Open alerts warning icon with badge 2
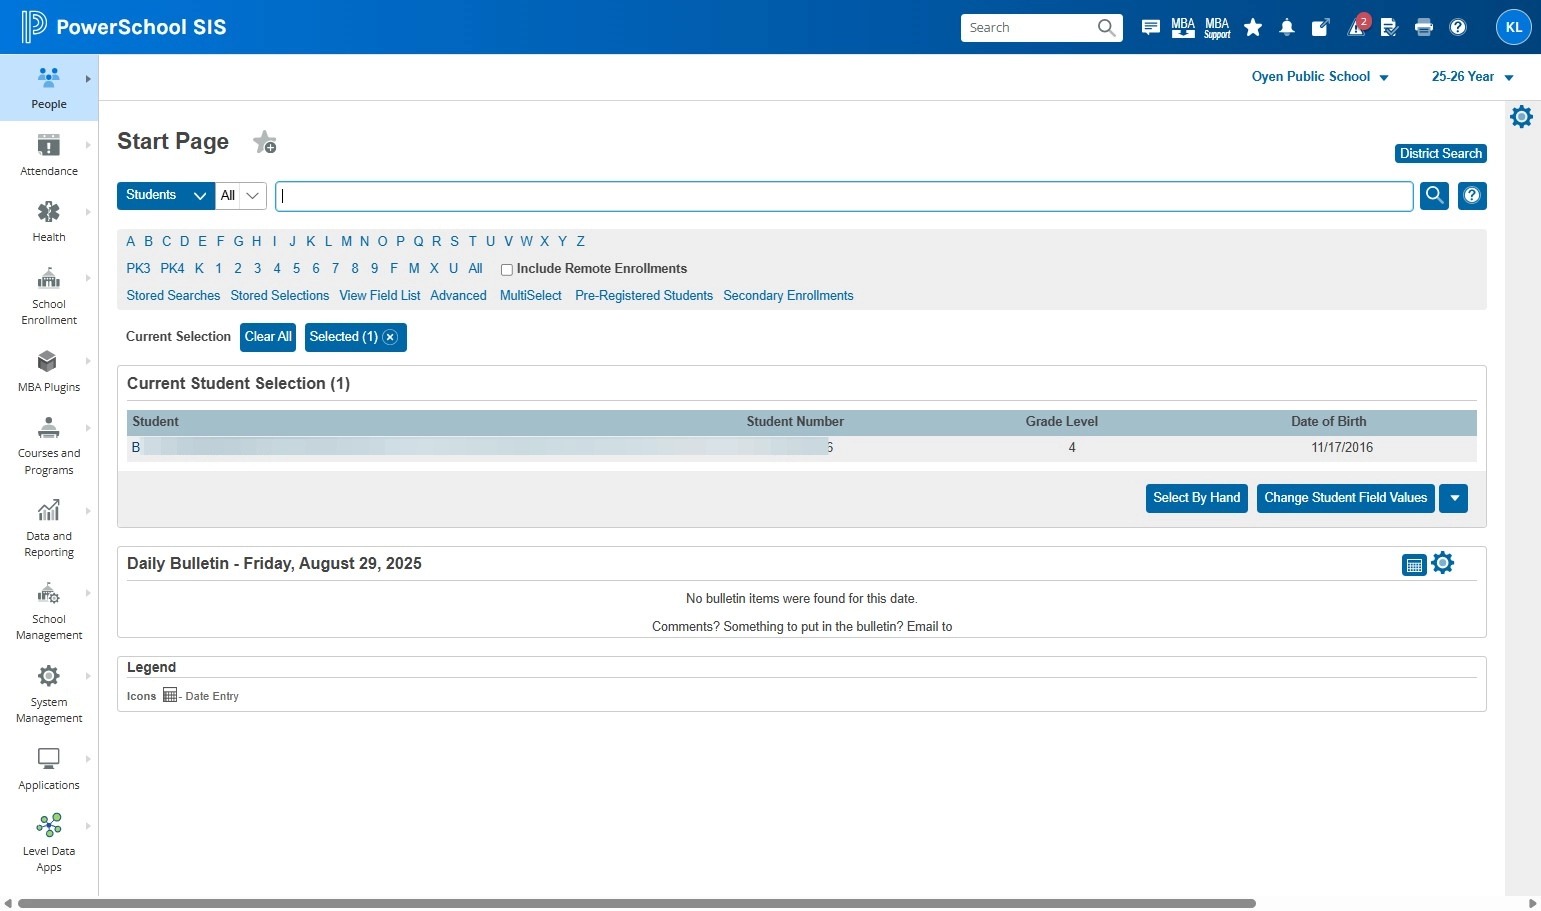The image size is (1541, 911). click(1357, 26)
